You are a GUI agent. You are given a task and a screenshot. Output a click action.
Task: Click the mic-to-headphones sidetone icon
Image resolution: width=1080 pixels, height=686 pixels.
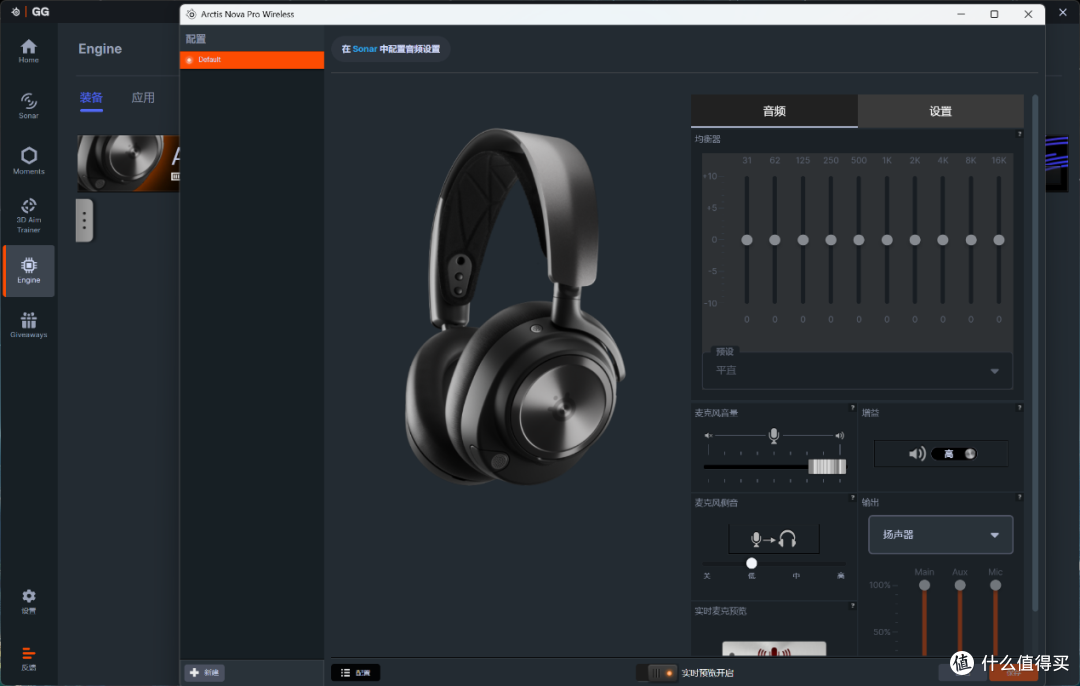[x=773, y=539]
